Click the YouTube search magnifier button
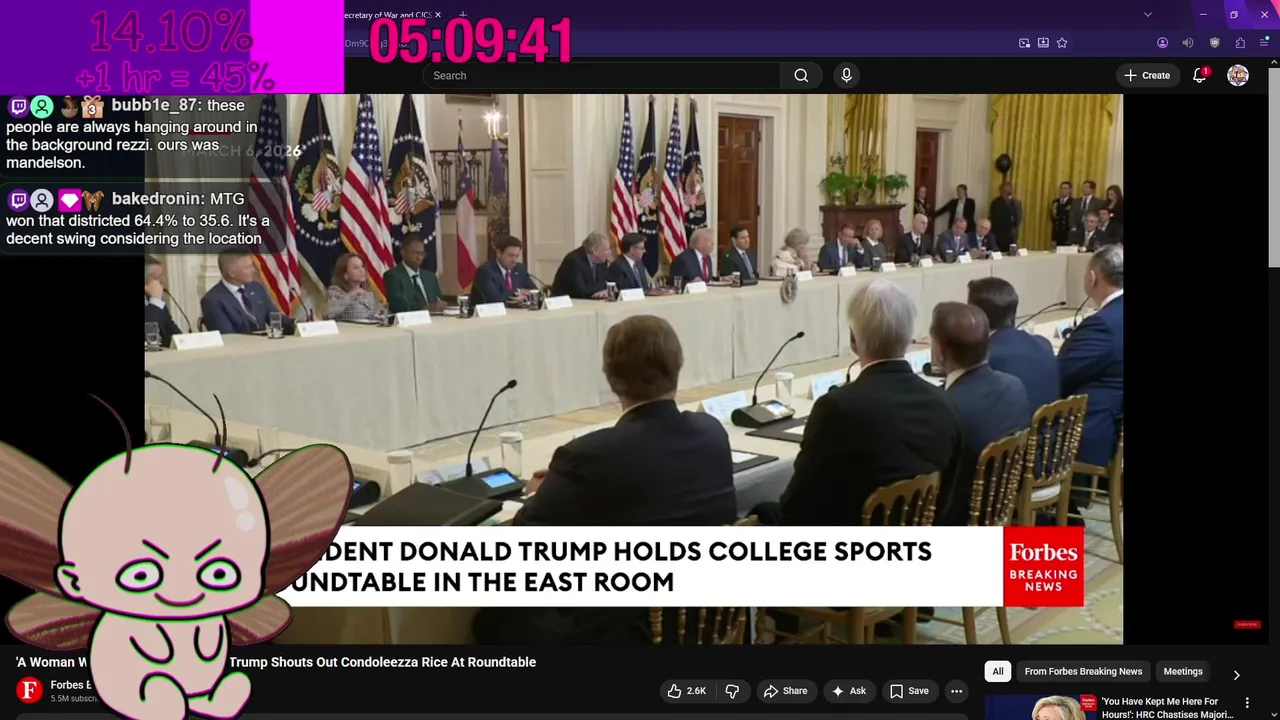Screen dimensions: 1280x720 pos(801,75)
